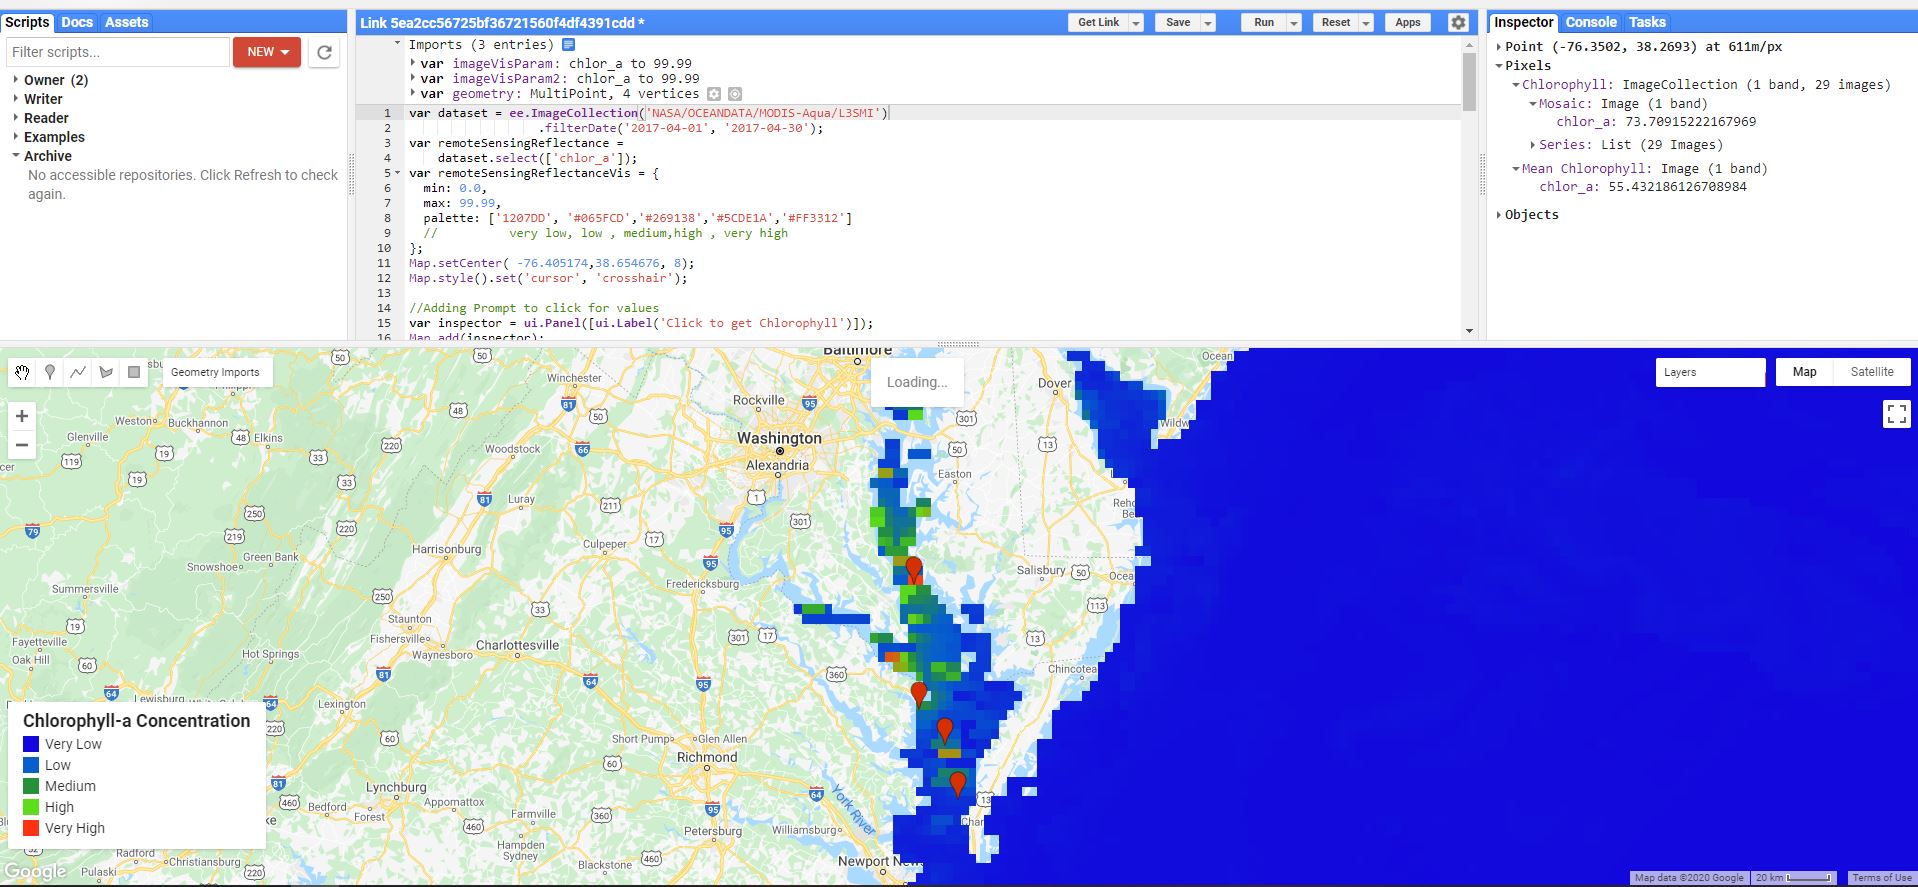The height and width of the screenshot is (887, 1918).
Task: Click the High green legend swatch
Action: click(31, 807)
